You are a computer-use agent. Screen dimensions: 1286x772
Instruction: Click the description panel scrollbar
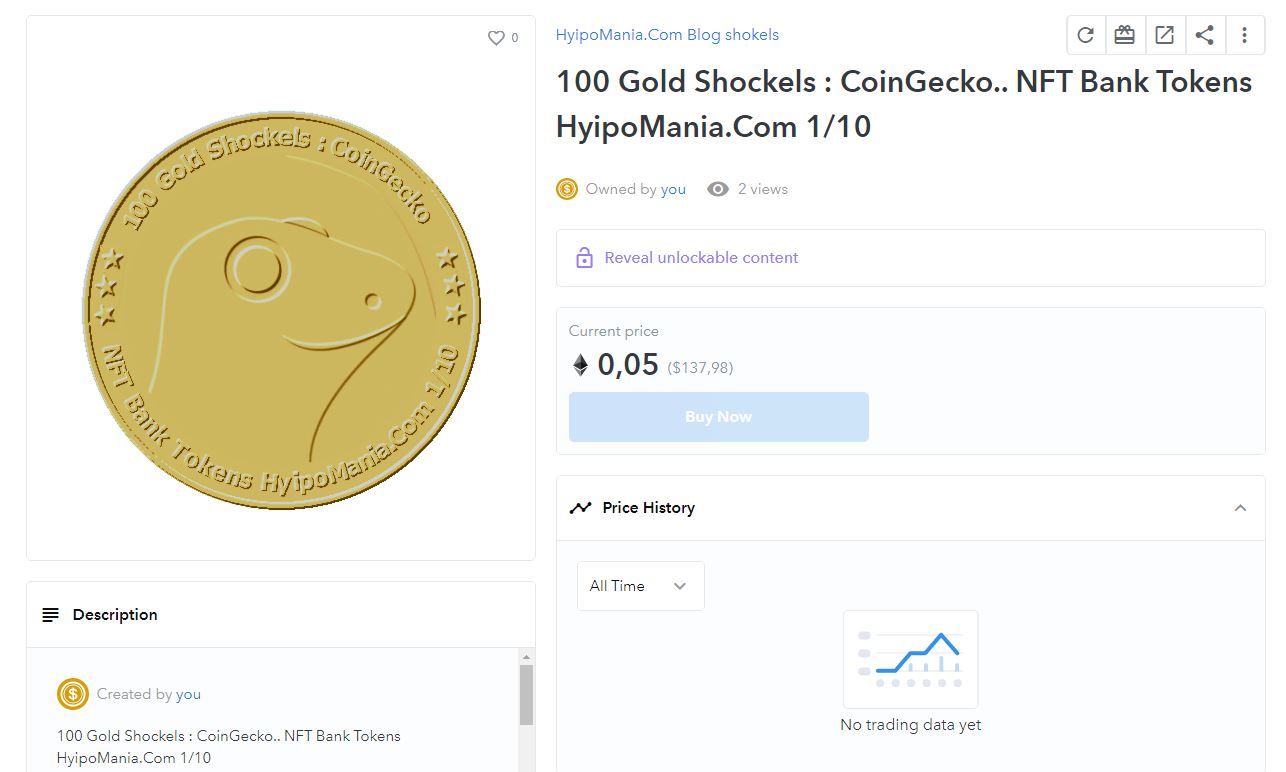click(x=526, y=695)
